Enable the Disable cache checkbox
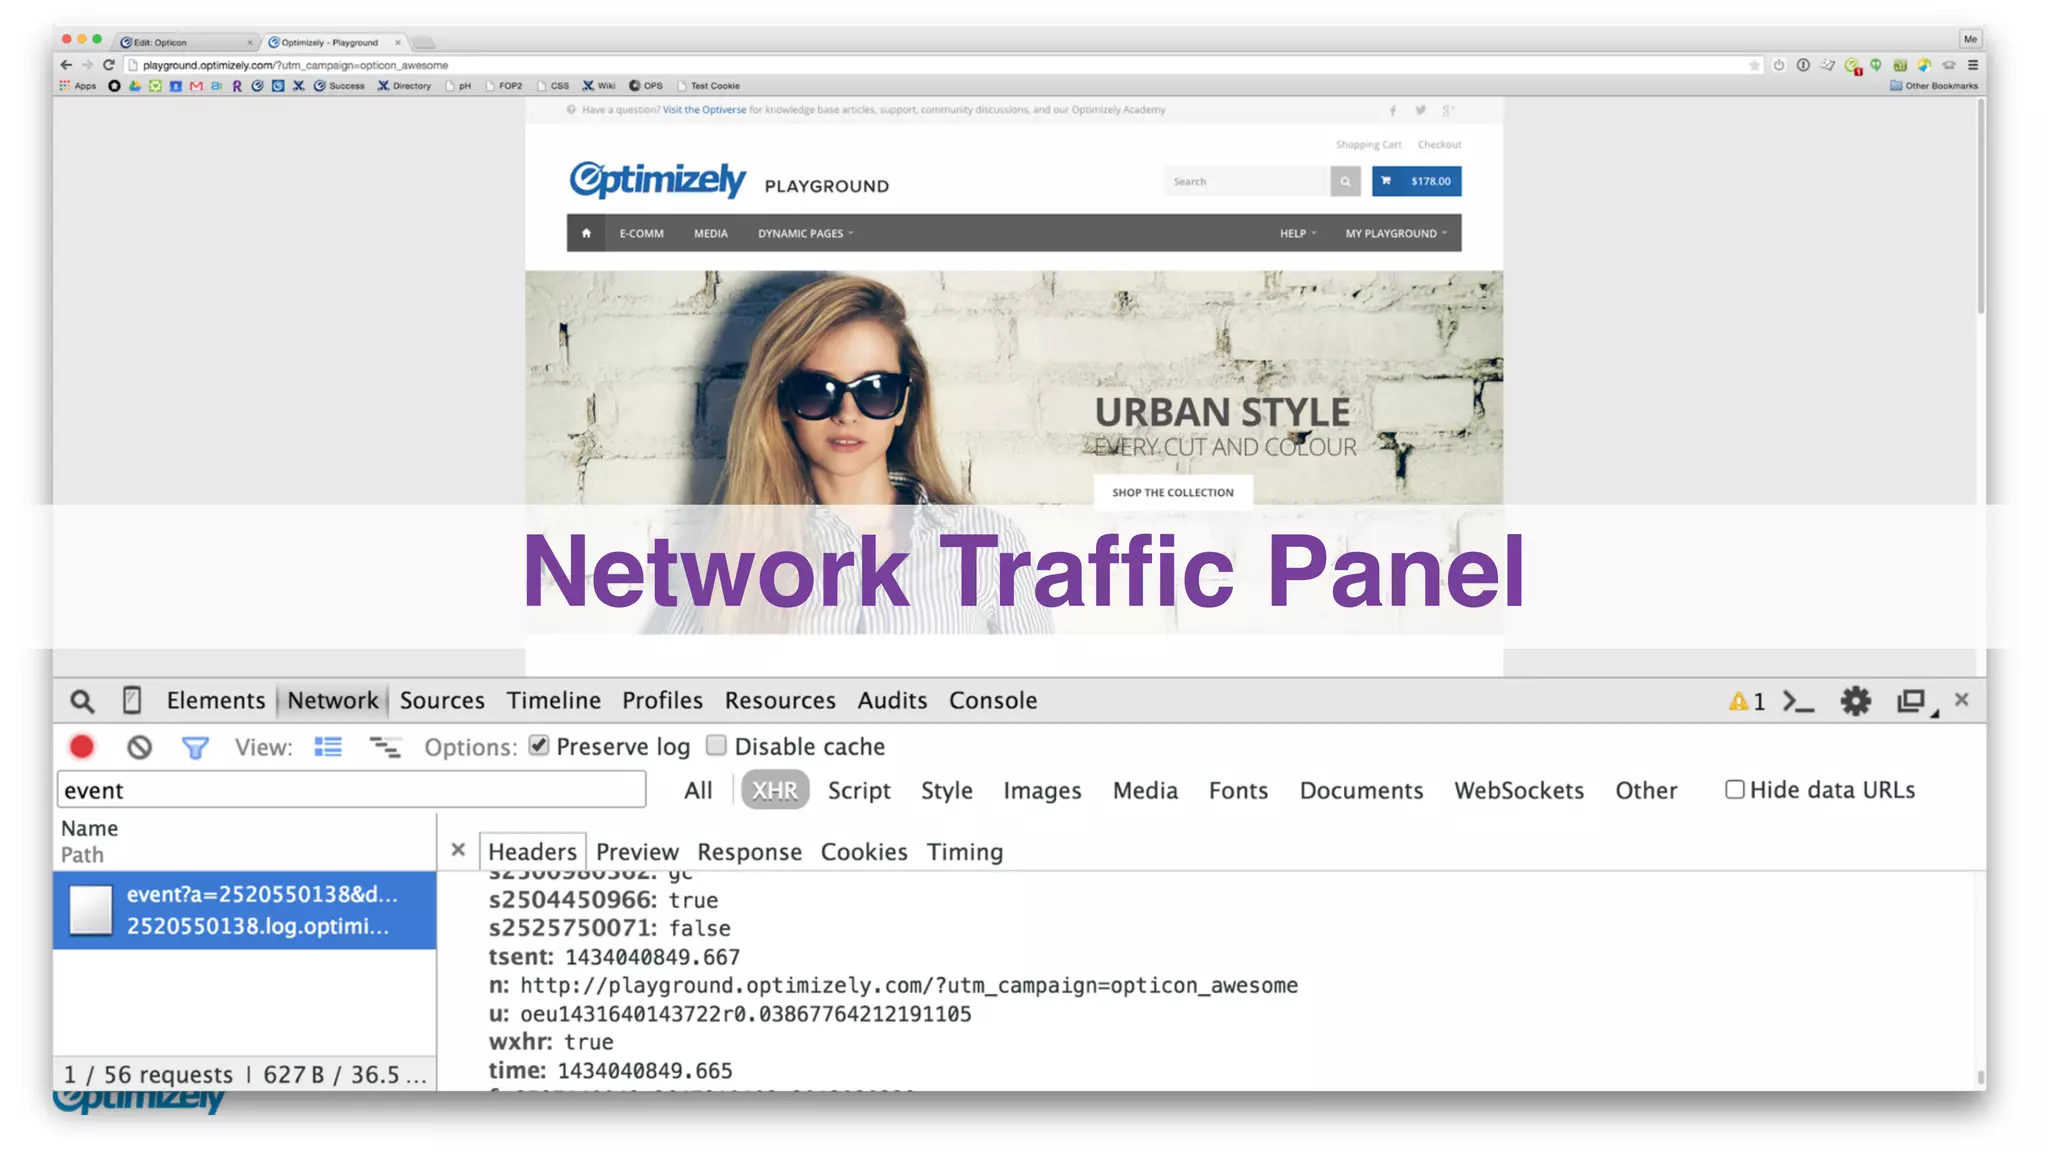2048x1152 pixels. pyautogui.click(x=716, y=746)
